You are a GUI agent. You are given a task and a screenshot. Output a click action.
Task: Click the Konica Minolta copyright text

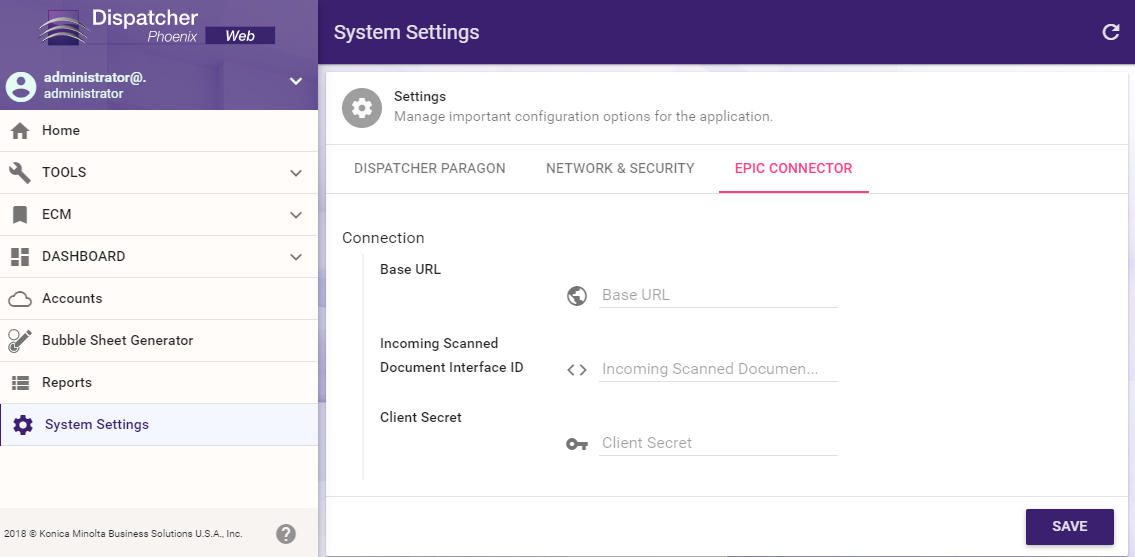click(x=123, y=534)
